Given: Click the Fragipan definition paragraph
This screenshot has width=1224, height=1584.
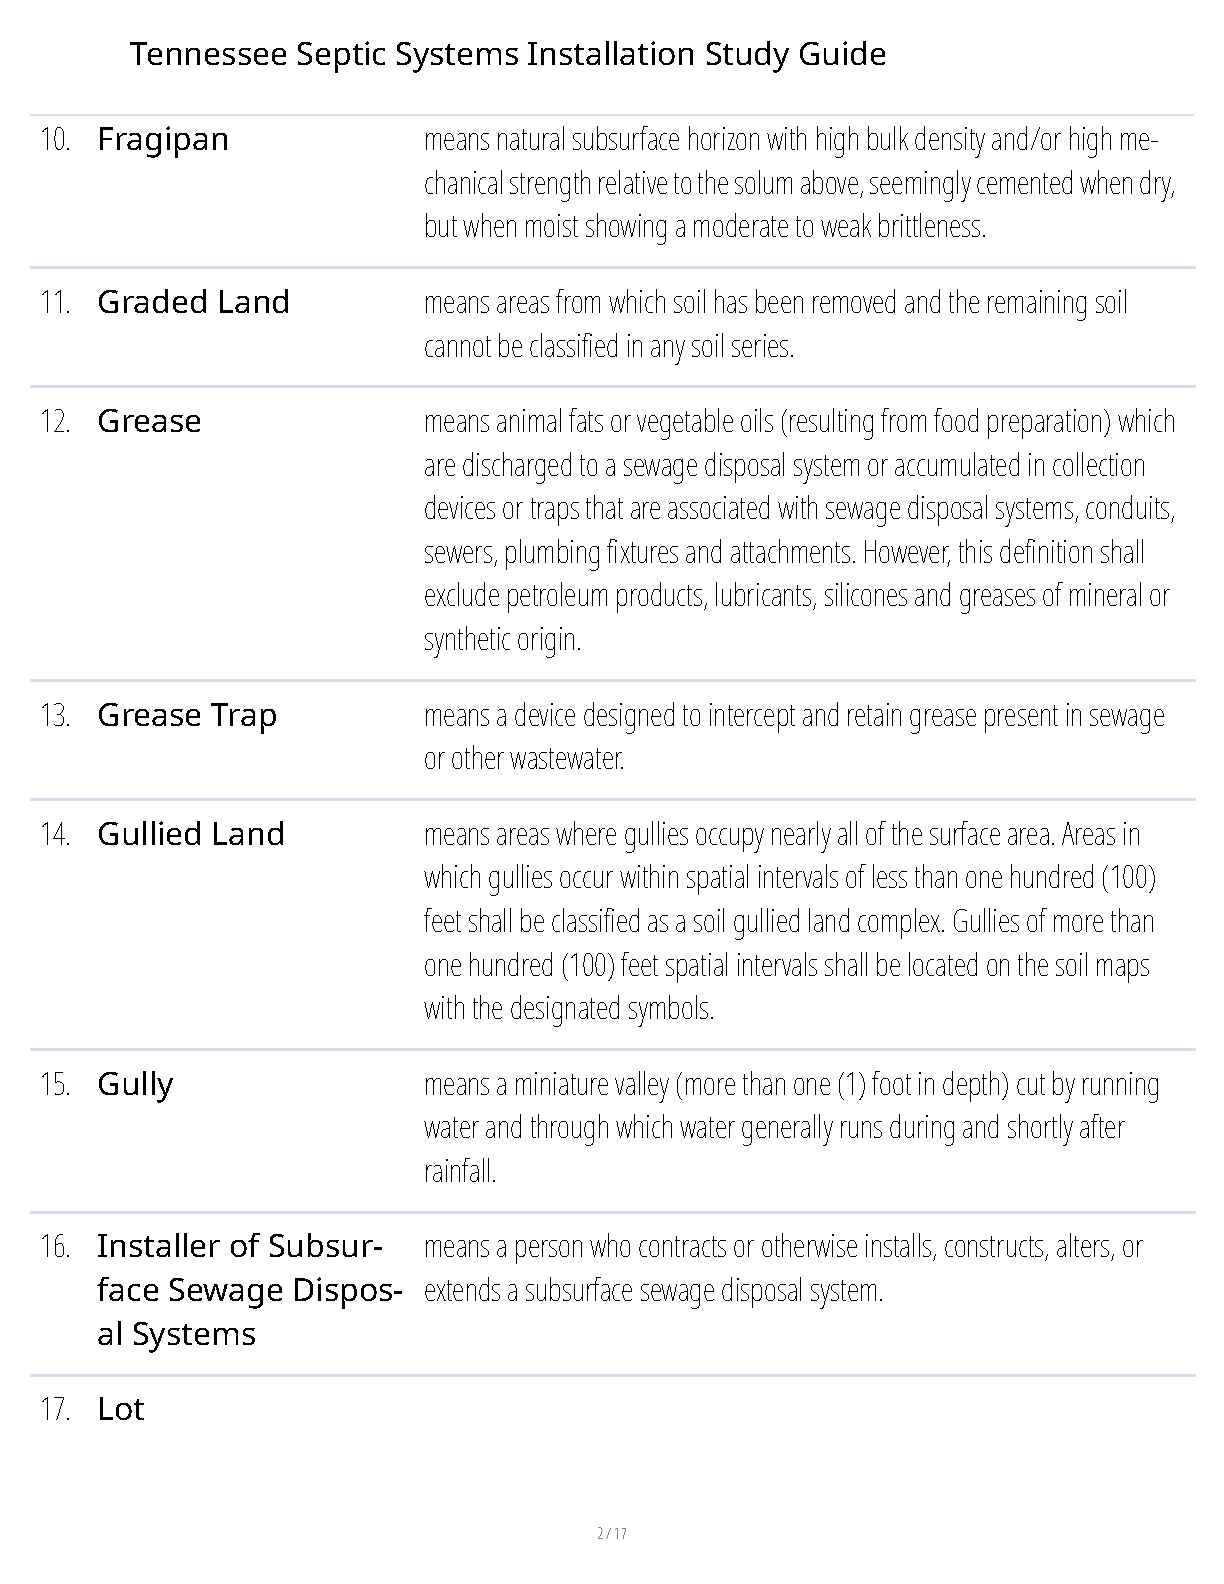Looking at the screenshot, I should tap(798, 183).
